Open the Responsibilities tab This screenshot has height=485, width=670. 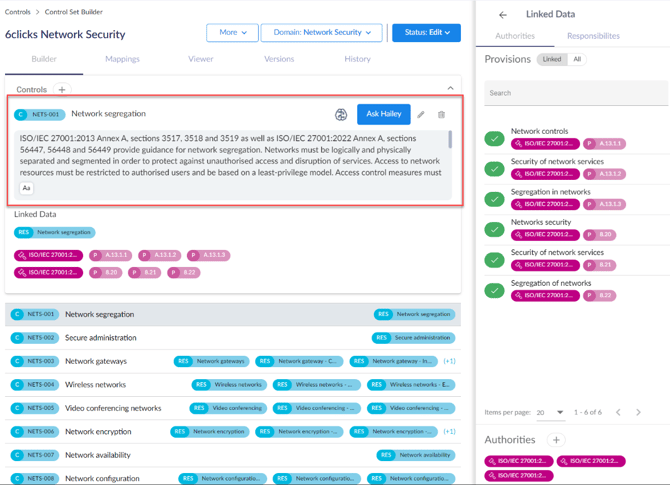[593, 36]
